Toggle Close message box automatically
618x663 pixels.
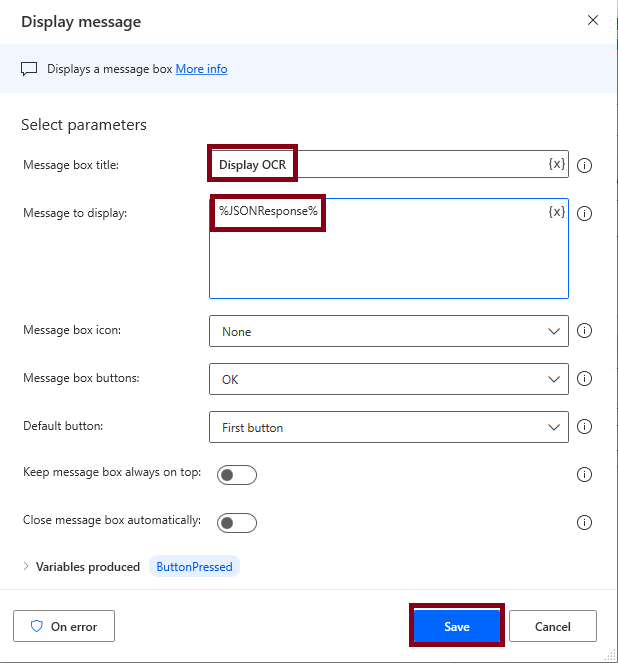(x=237, y=522)
